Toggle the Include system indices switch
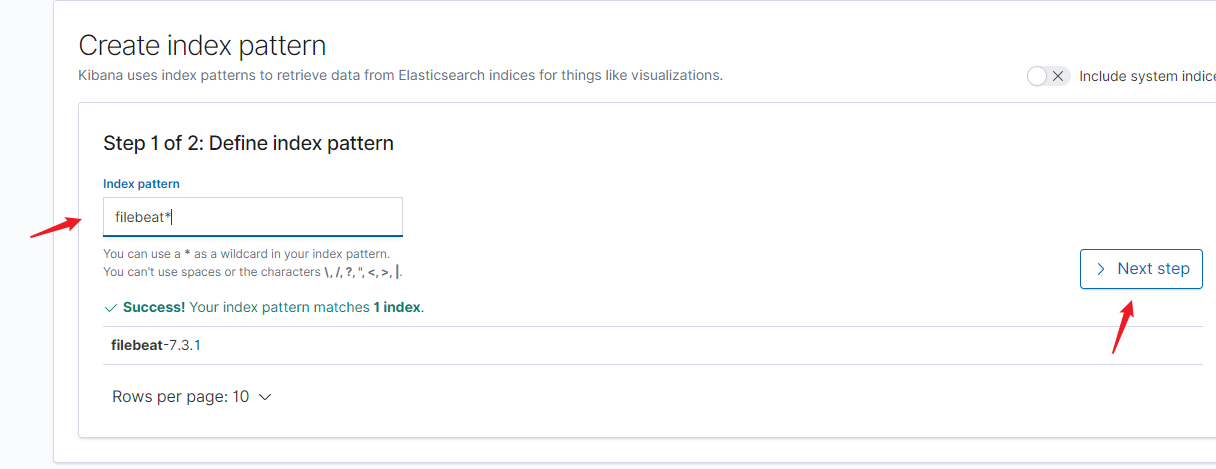Viewport: 1216px width, 469px height. point(1049,76)
